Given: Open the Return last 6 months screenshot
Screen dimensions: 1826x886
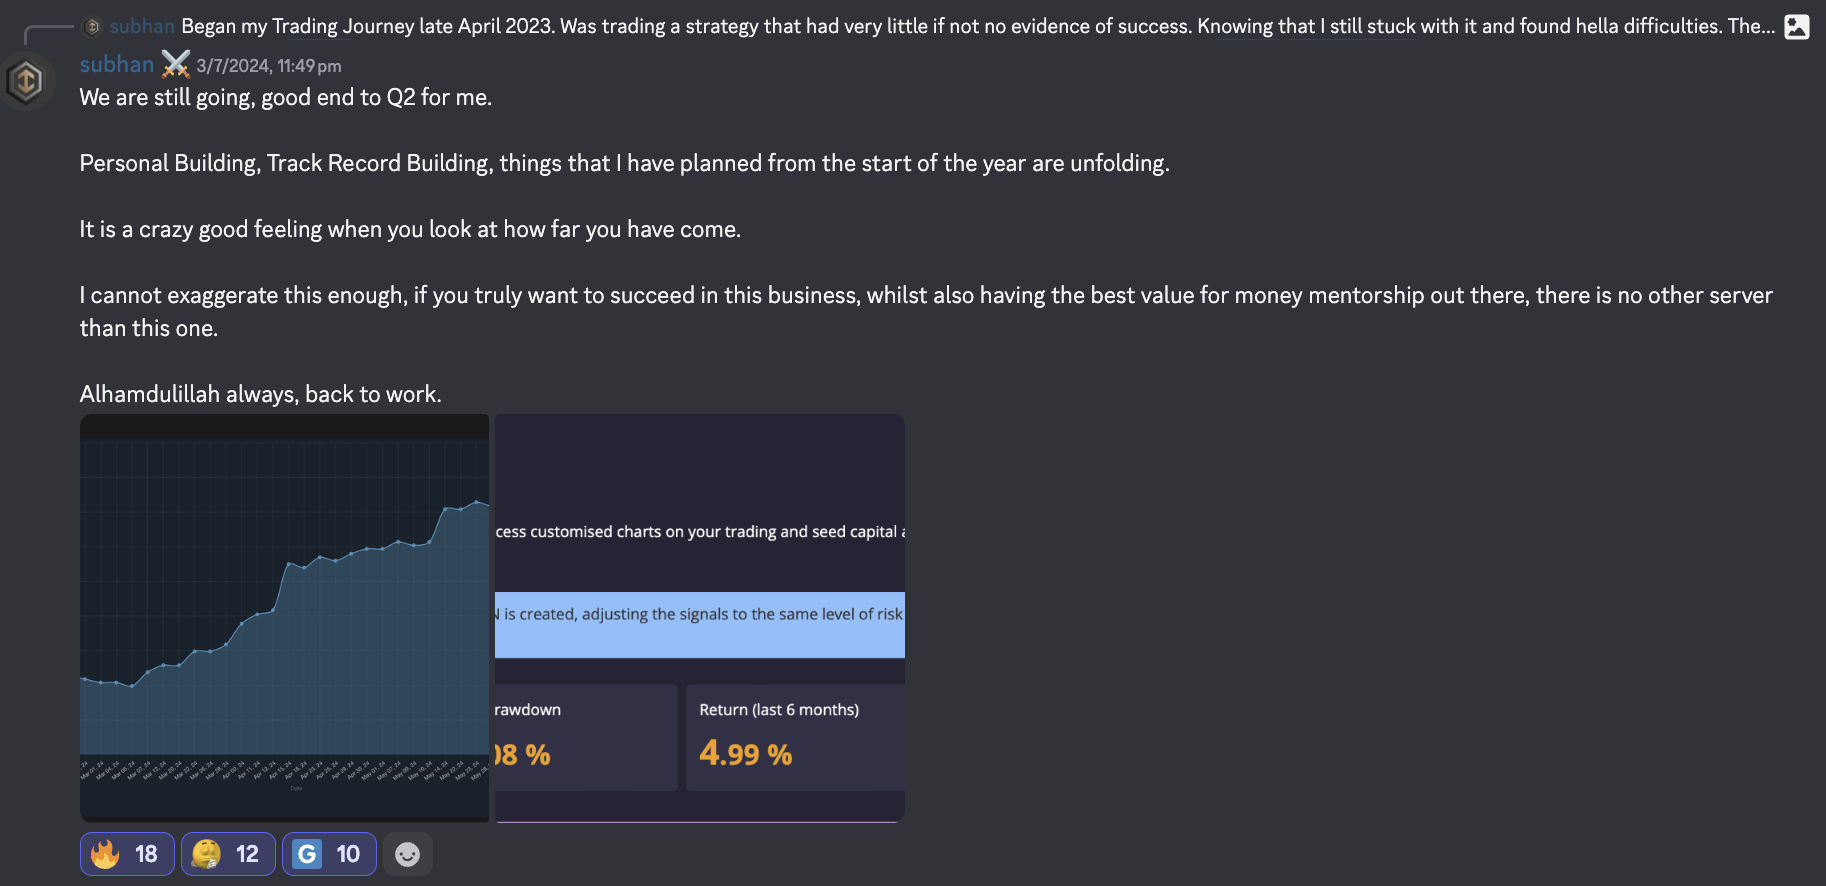Looking at the screenshot, I should 700,618.
